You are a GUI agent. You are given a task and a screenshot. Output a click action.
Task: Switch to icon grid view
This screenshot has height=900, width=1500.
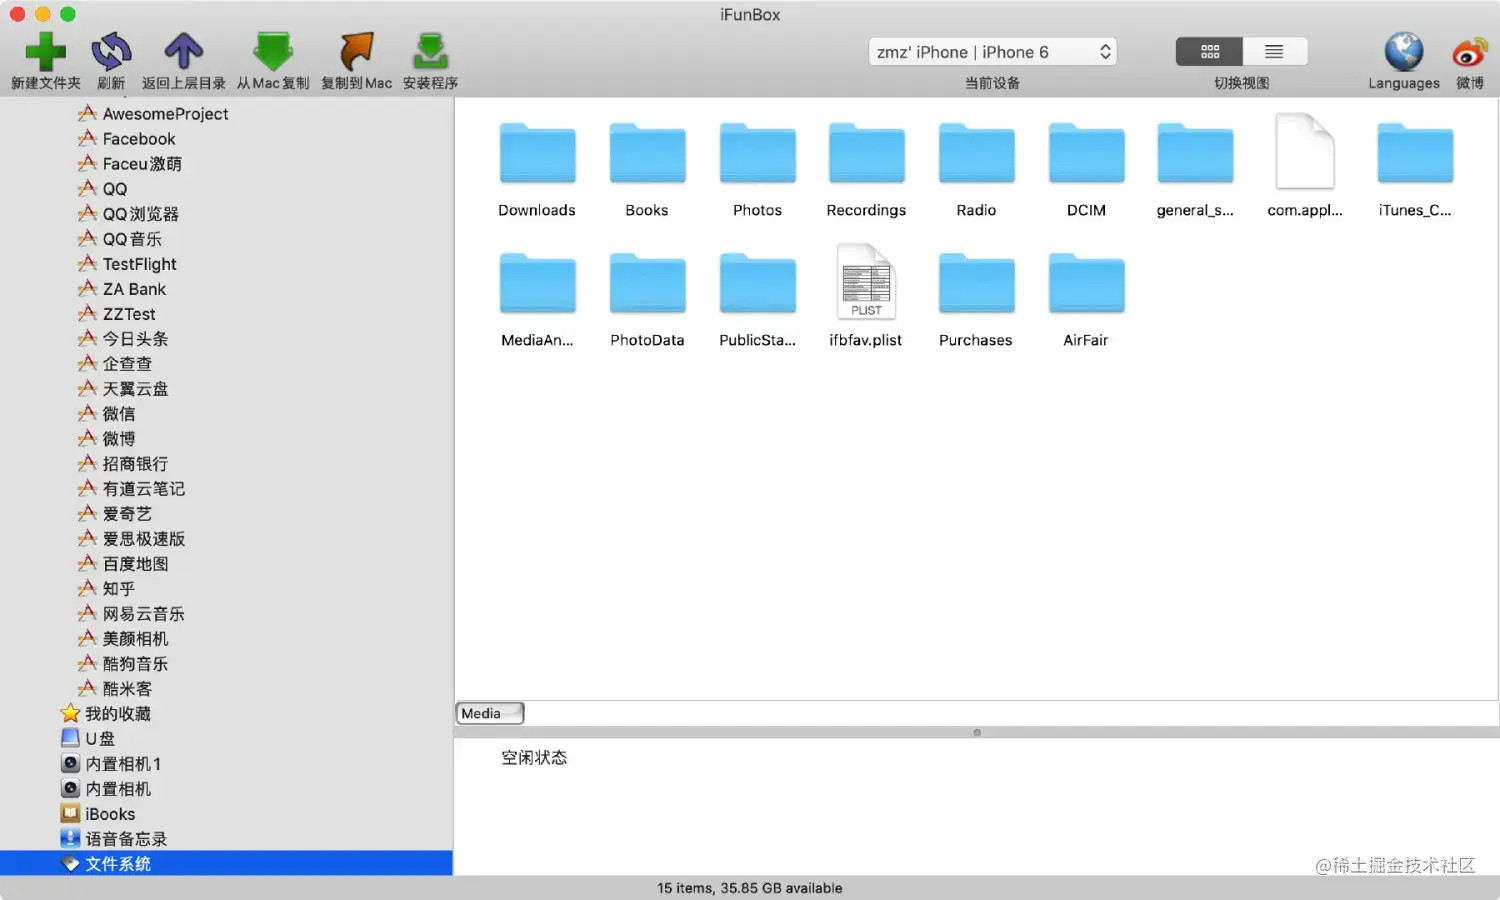tap(1209, 52)
